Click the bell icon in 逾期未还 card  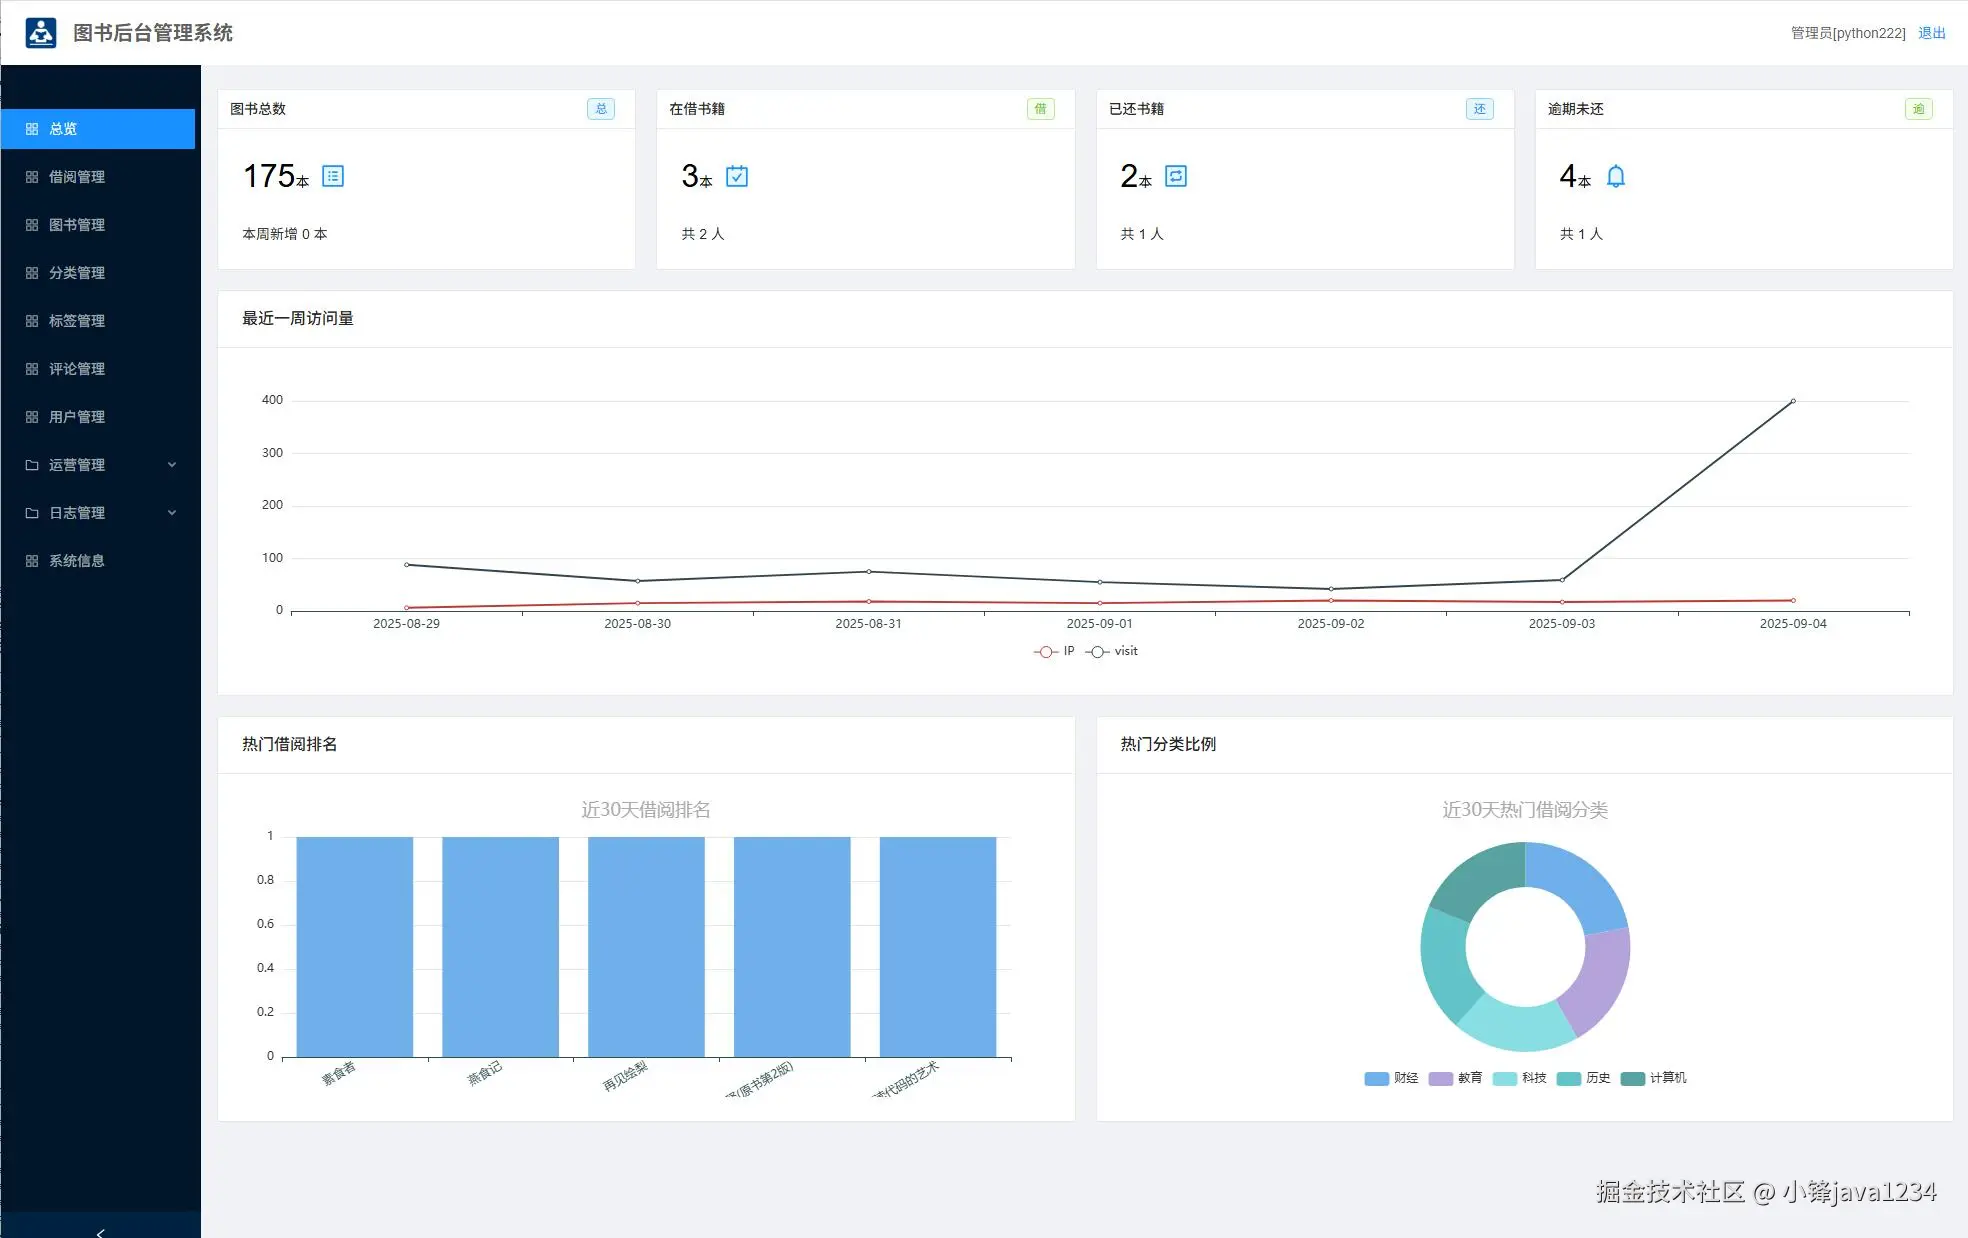[x=1615, y=177]
